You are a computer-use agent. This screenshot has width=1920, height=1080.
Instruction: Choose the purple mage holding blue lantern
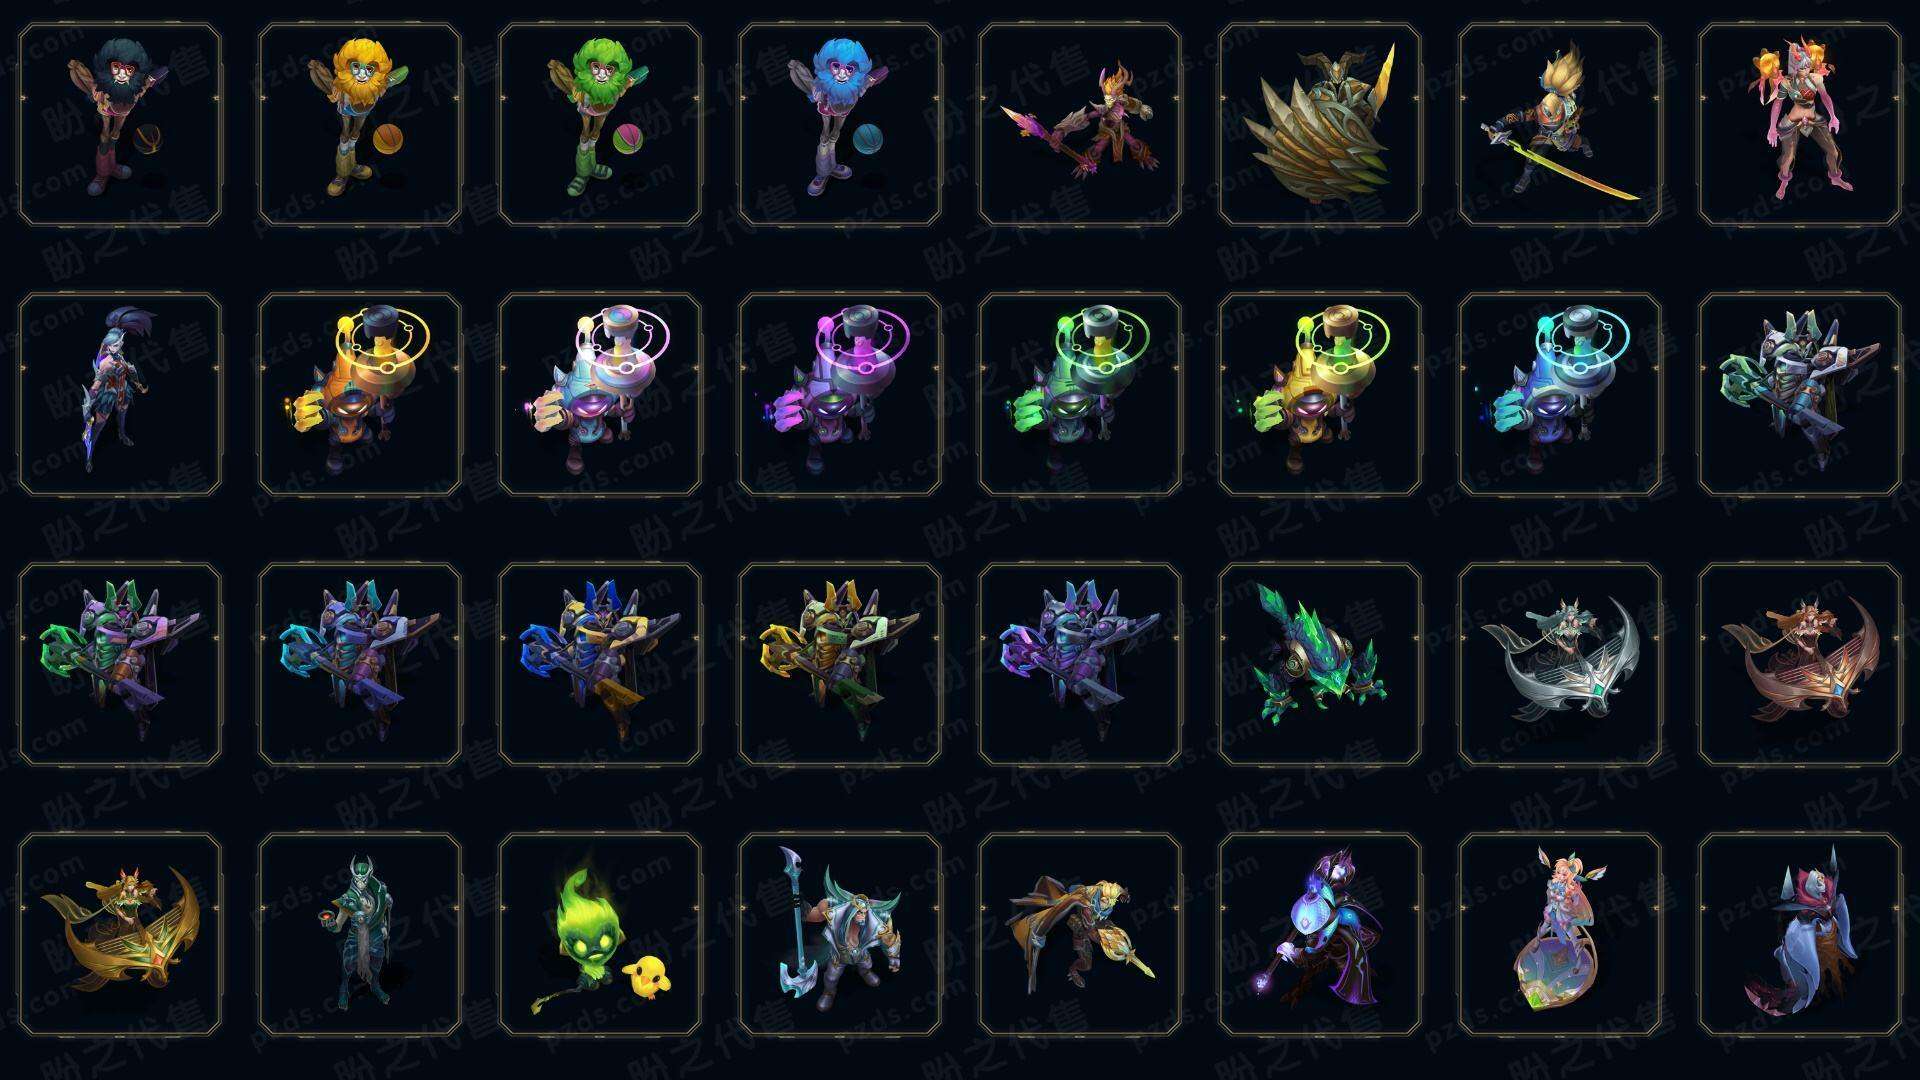coord(1320,934)
